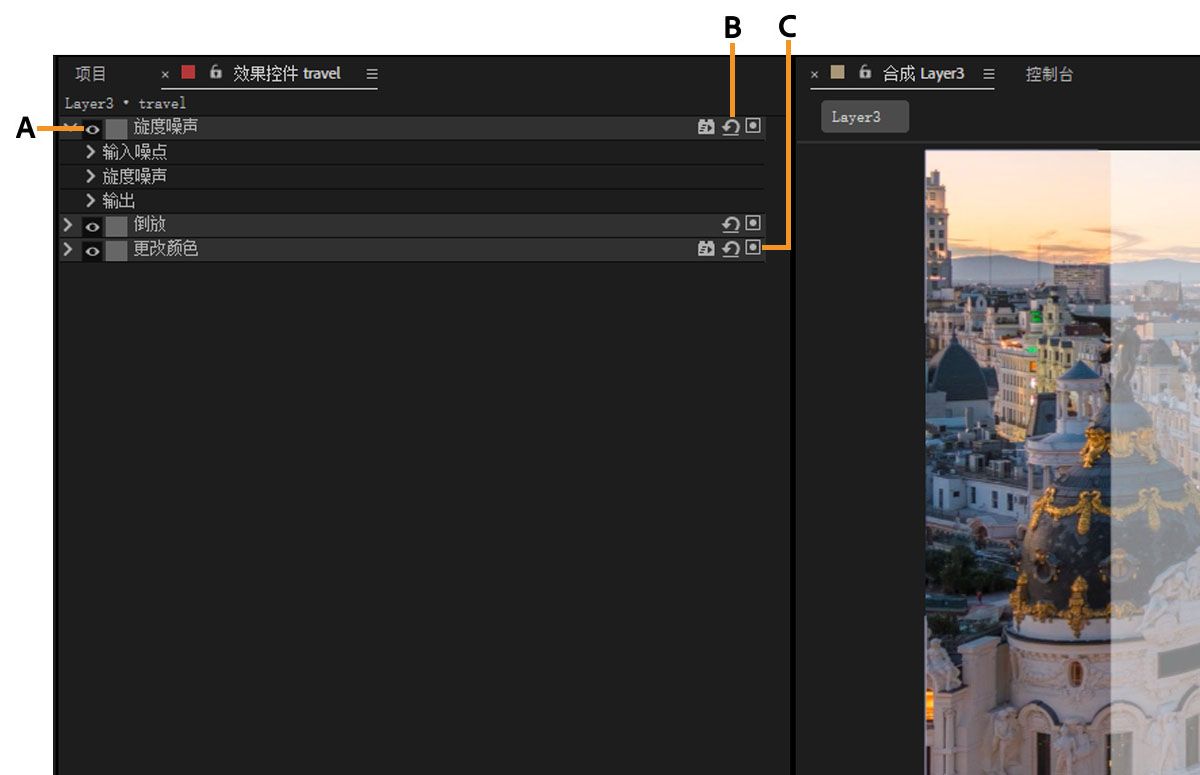
Task: Close the 效果控件 travel panel
Action: [165, 74]
